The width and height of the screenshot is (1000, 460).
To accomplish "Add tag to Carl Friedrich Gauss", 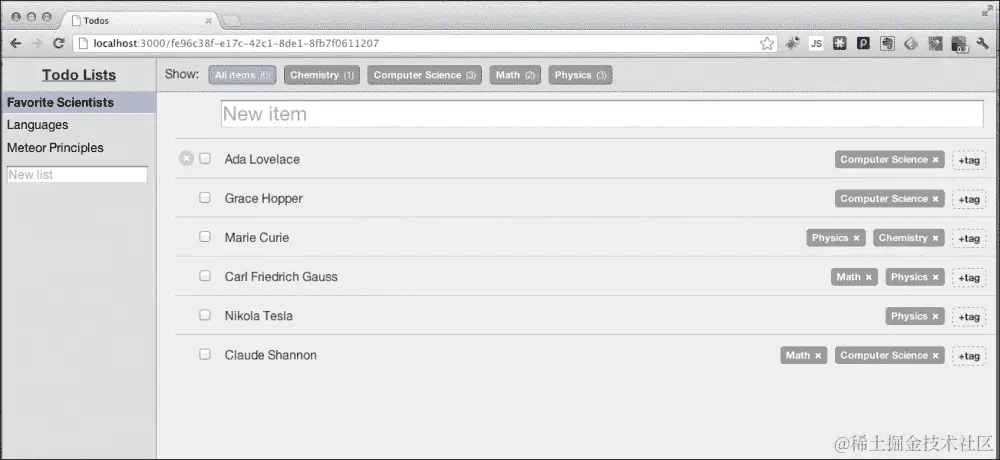I will (x=969, y=278).
